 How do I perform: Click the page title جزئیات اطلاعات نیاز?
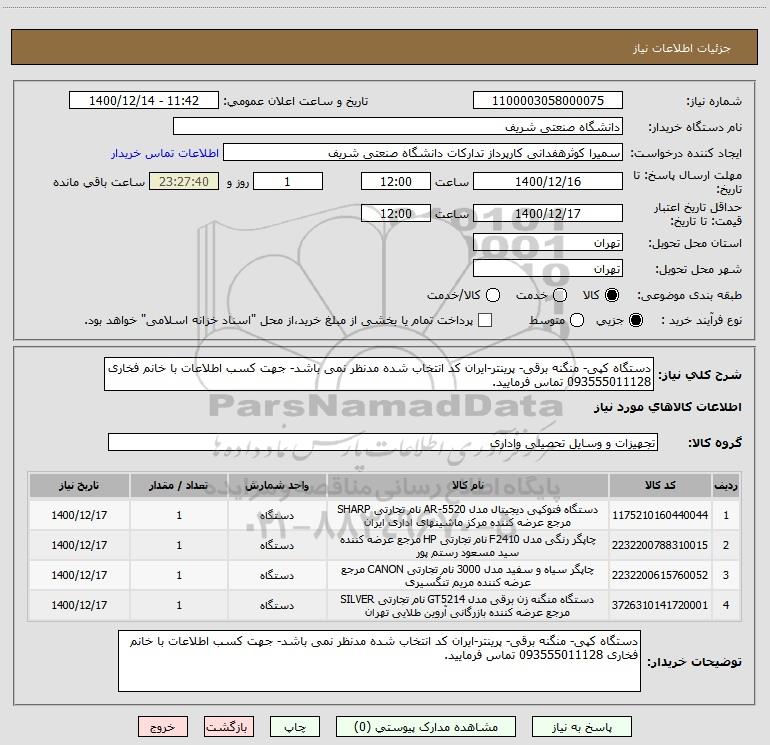click(682, 48)
